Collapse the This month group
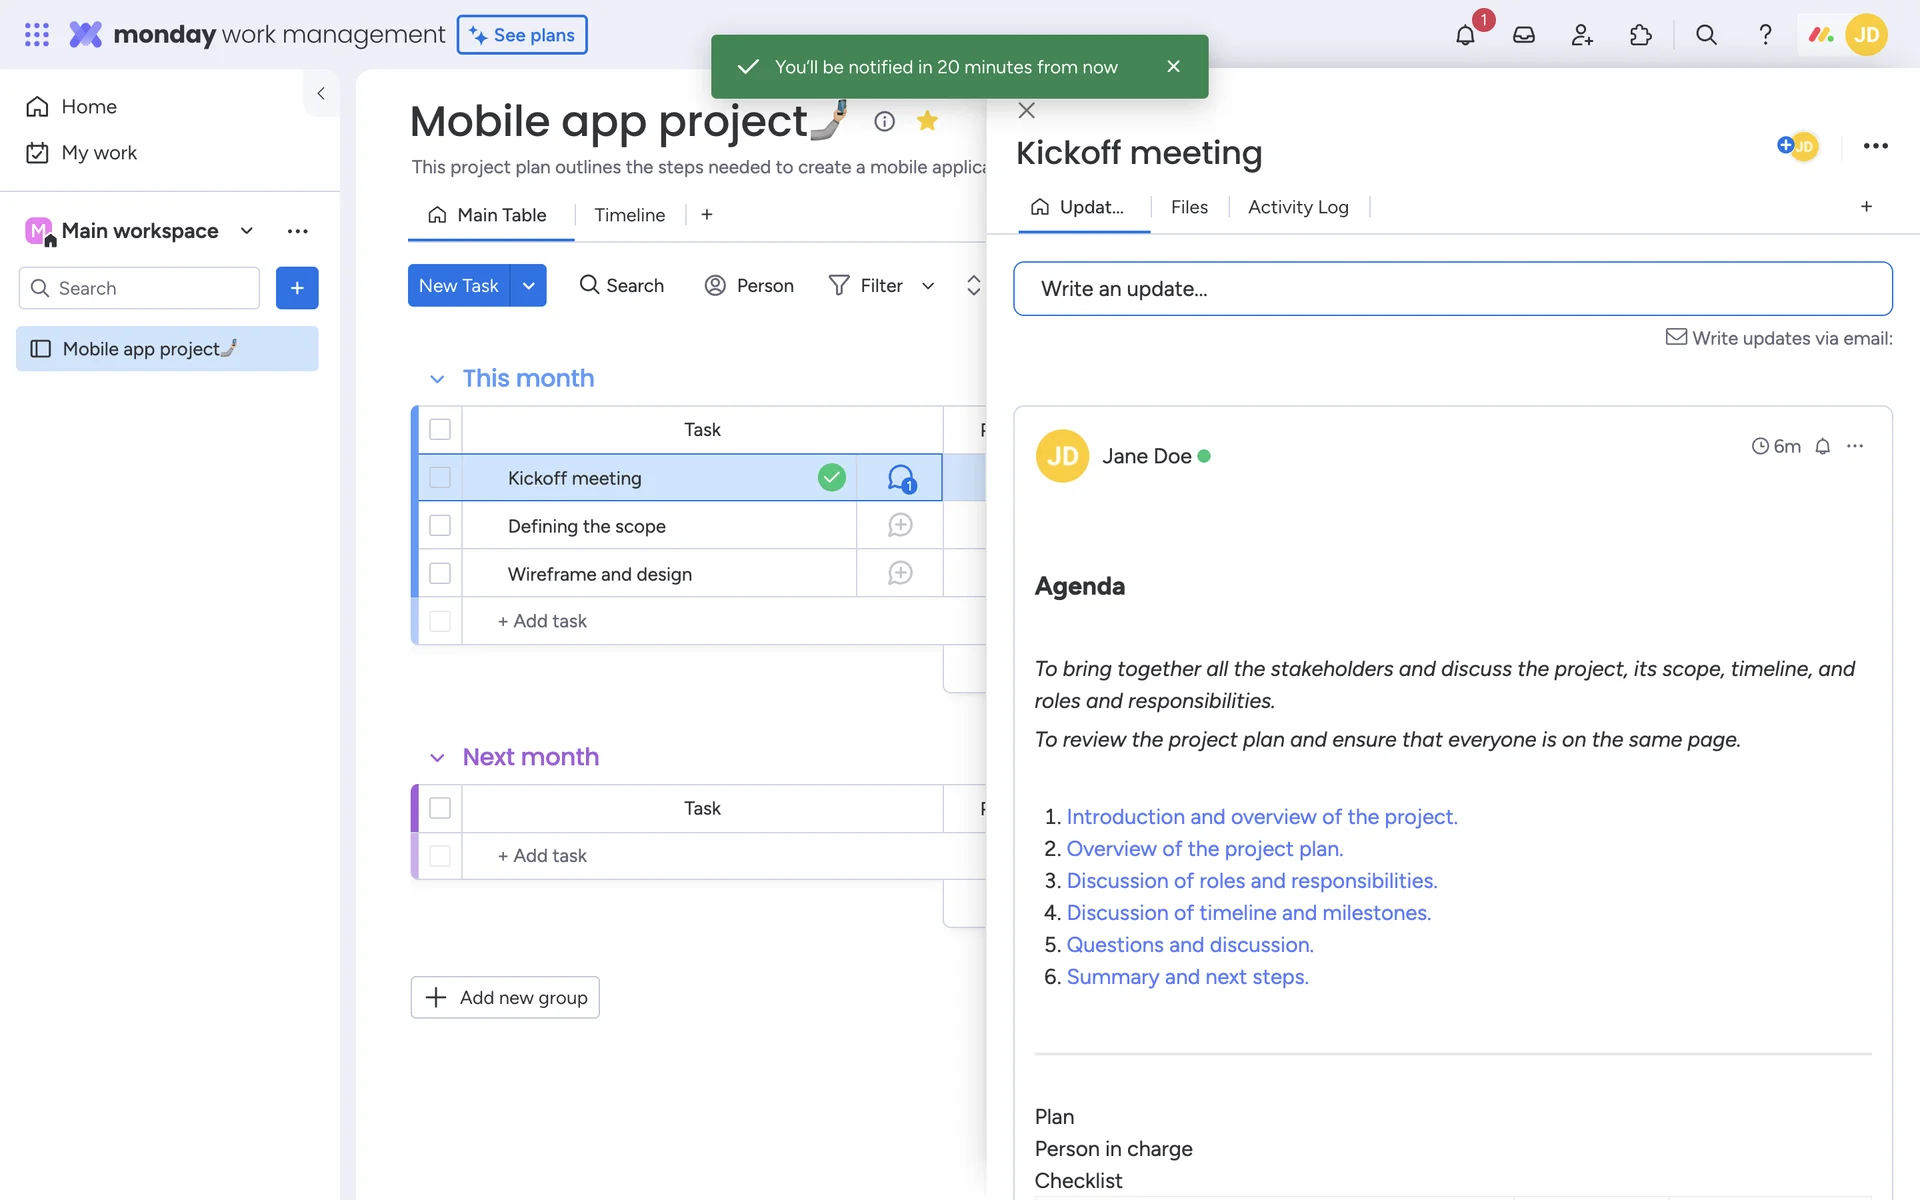Viewport: 1920px width, 1200px height. pos(437,379)
